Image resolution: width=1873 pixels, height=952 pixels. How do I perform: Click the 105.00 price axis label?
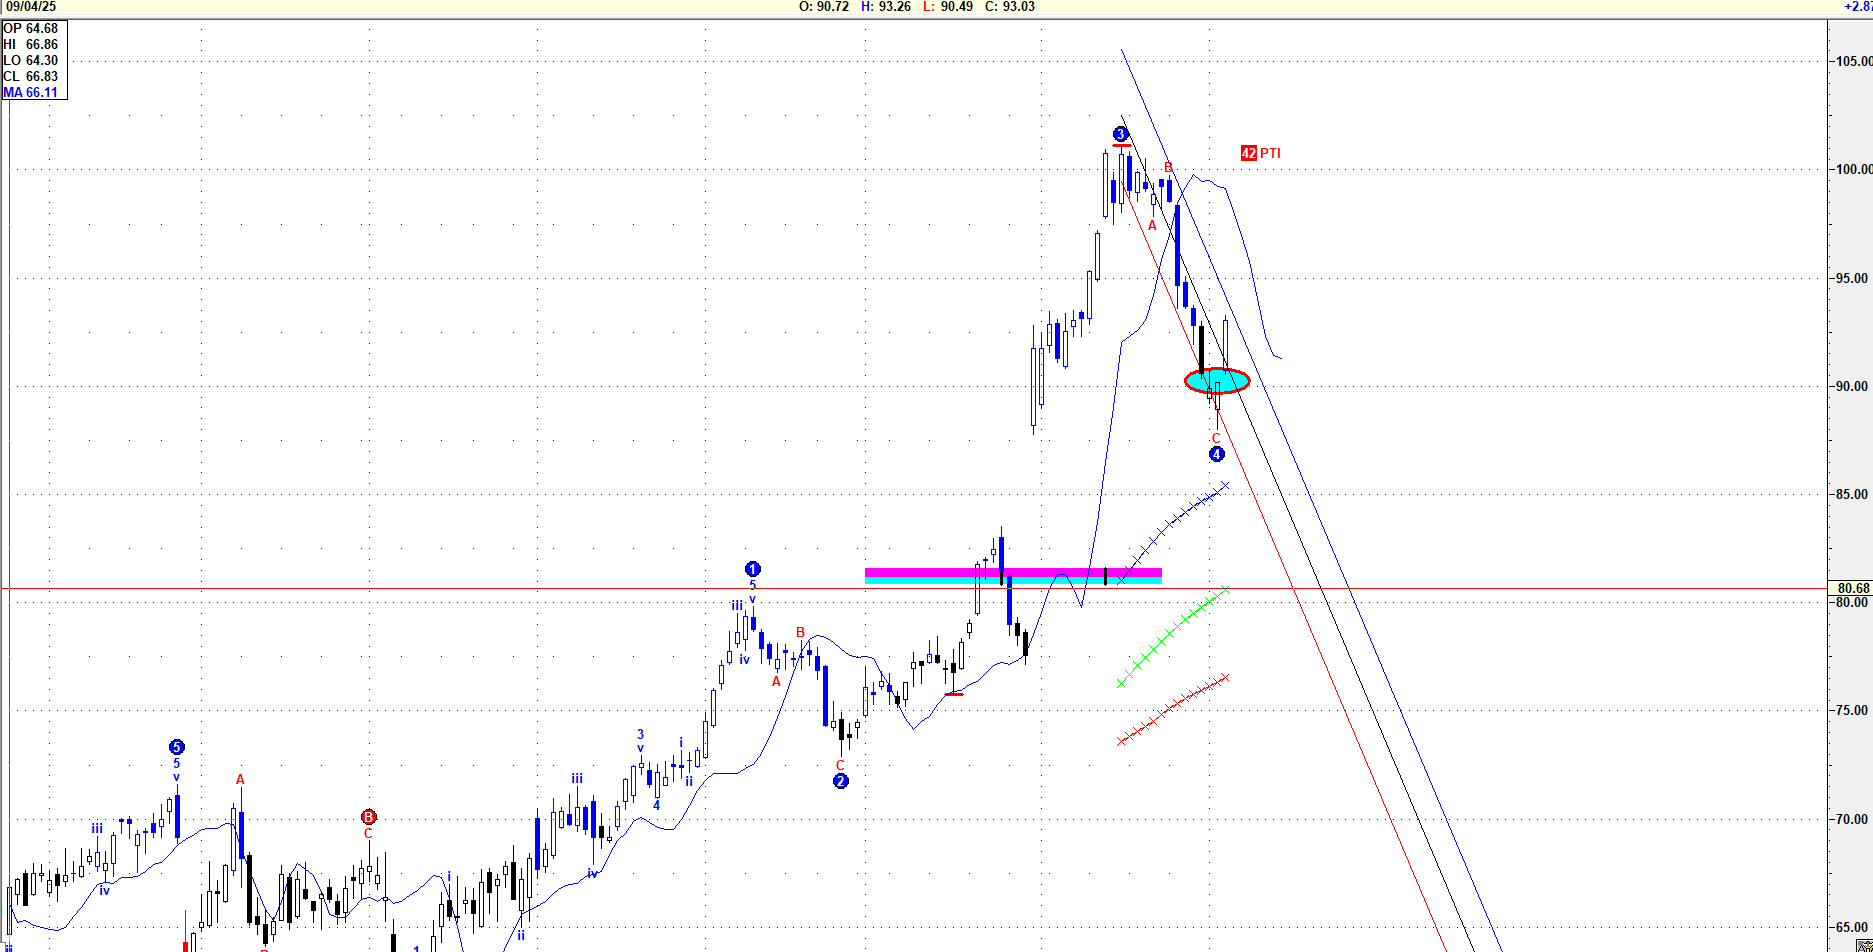click(1852, 61)
